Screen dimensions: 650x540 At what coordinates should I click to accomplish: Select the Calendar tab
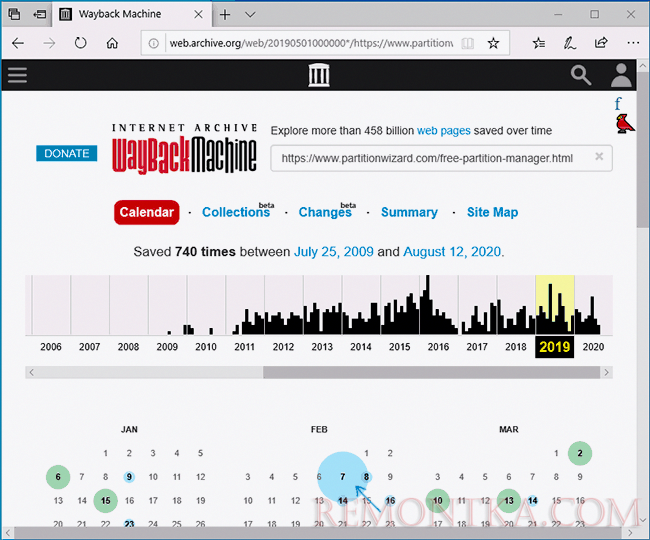(147, 212)
